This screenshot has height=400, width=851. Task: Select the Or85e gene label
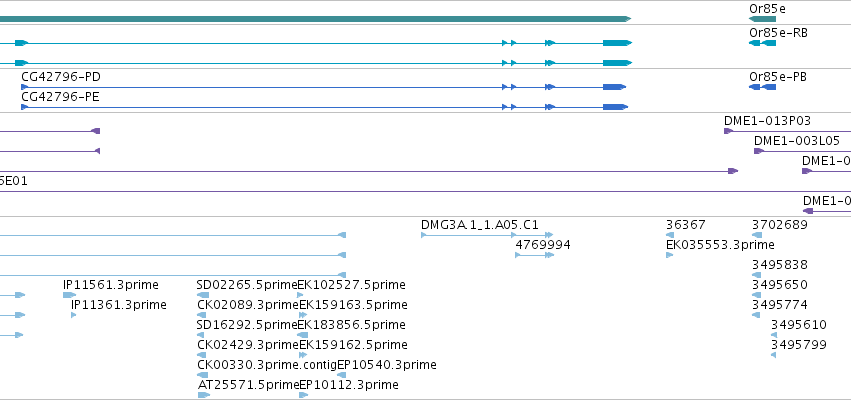(767, 9)
